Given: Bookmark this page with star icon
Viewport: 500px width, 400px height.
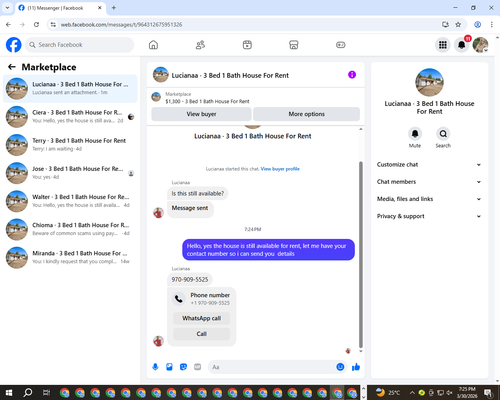Looking at the screenshot, I should tap(458, 24).
